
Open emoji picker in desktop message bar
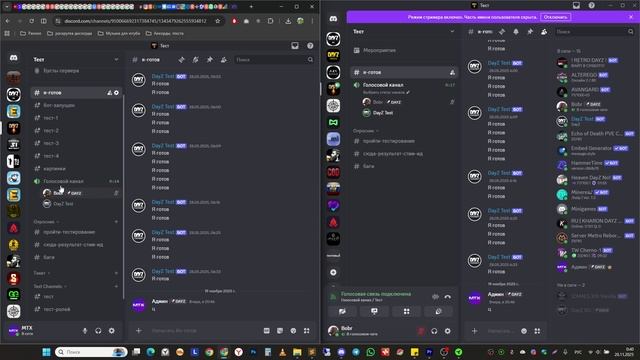click(x=524, y=331)
